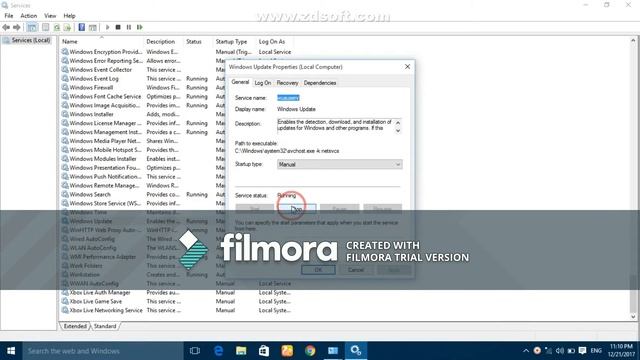Sort by the Name column header
The image size is (640, 360).
tap(101, 42)
